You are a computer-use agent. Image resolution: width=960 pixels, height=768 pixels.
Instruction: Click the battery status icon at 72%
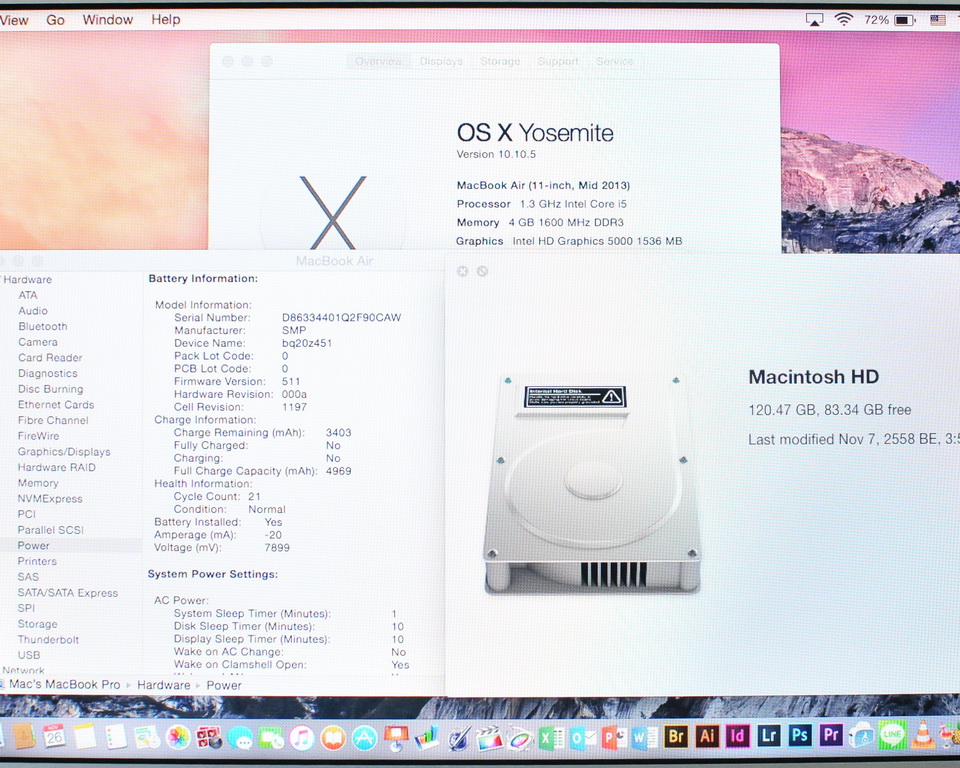pyautogui.click(x=905, y=20)
